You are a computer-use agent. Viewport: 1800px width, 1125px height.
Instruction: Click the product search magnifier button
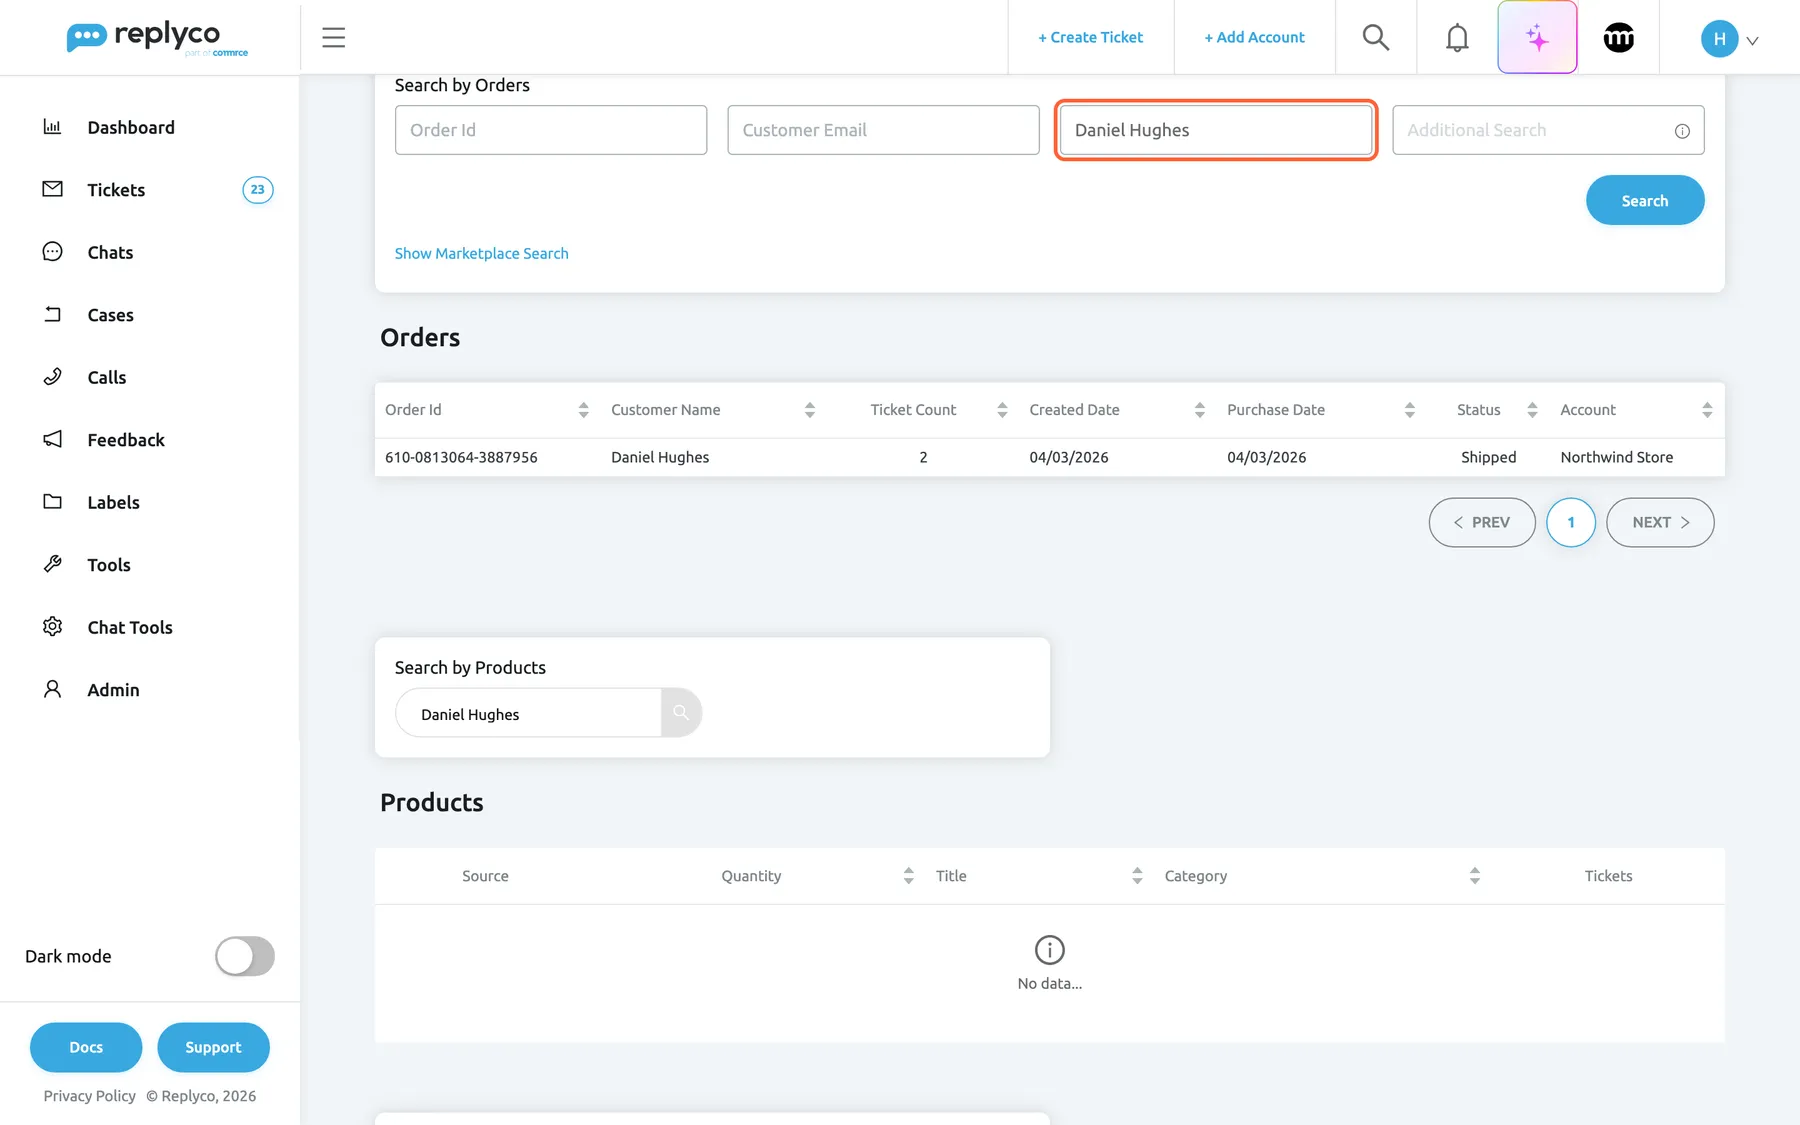coord(681,712)
